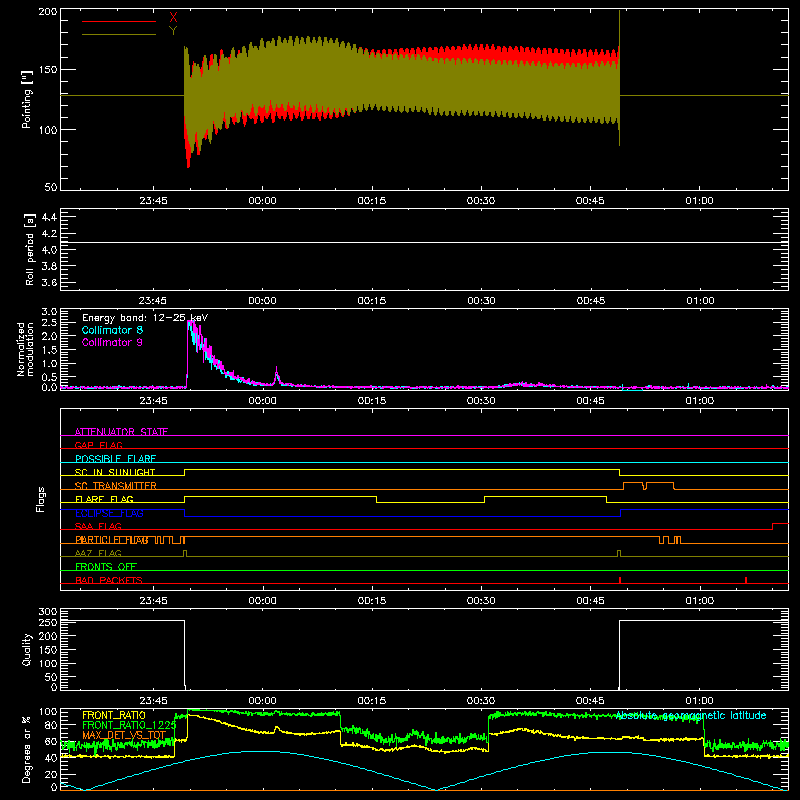
Task: Click the cyan 'Collimator 8' legend entry
Action: (112, 330)
